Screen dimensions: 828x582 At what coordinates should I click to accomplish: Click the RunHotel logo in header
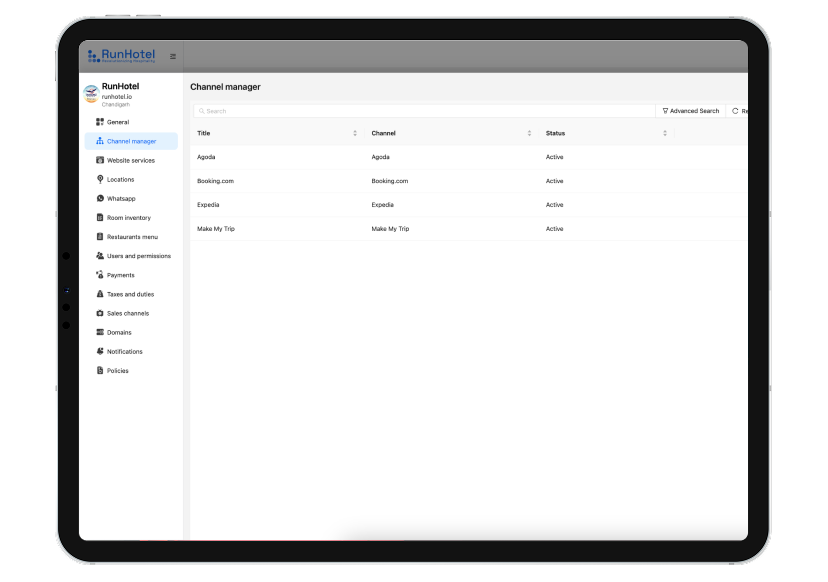coord(121,55)
